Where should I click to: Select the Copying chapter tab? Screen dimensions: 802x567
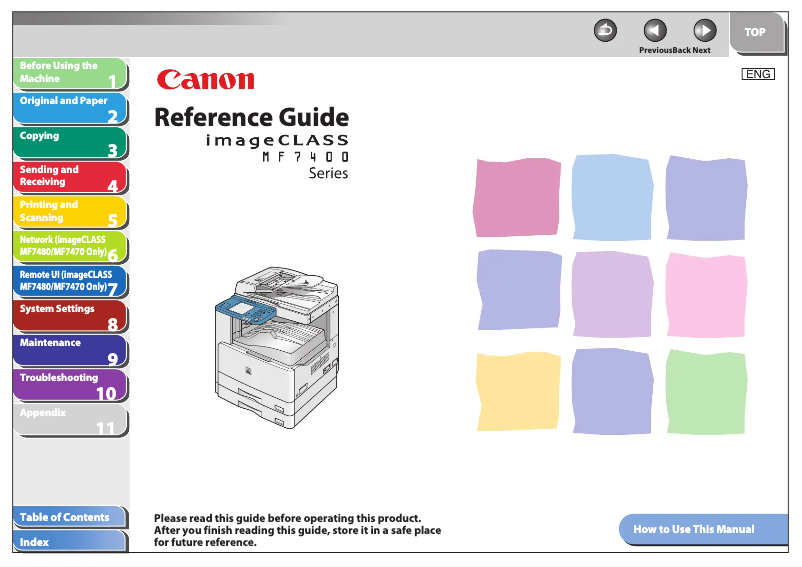(69, 143)
